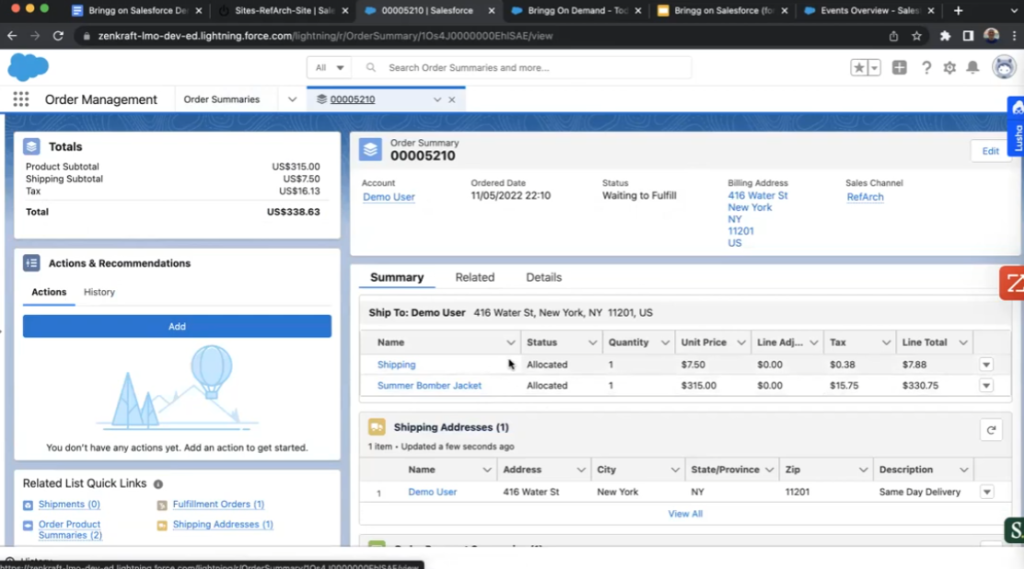1024x569 pixels.
Task: Open the notifications bell
Action: (x=971, y=67)
